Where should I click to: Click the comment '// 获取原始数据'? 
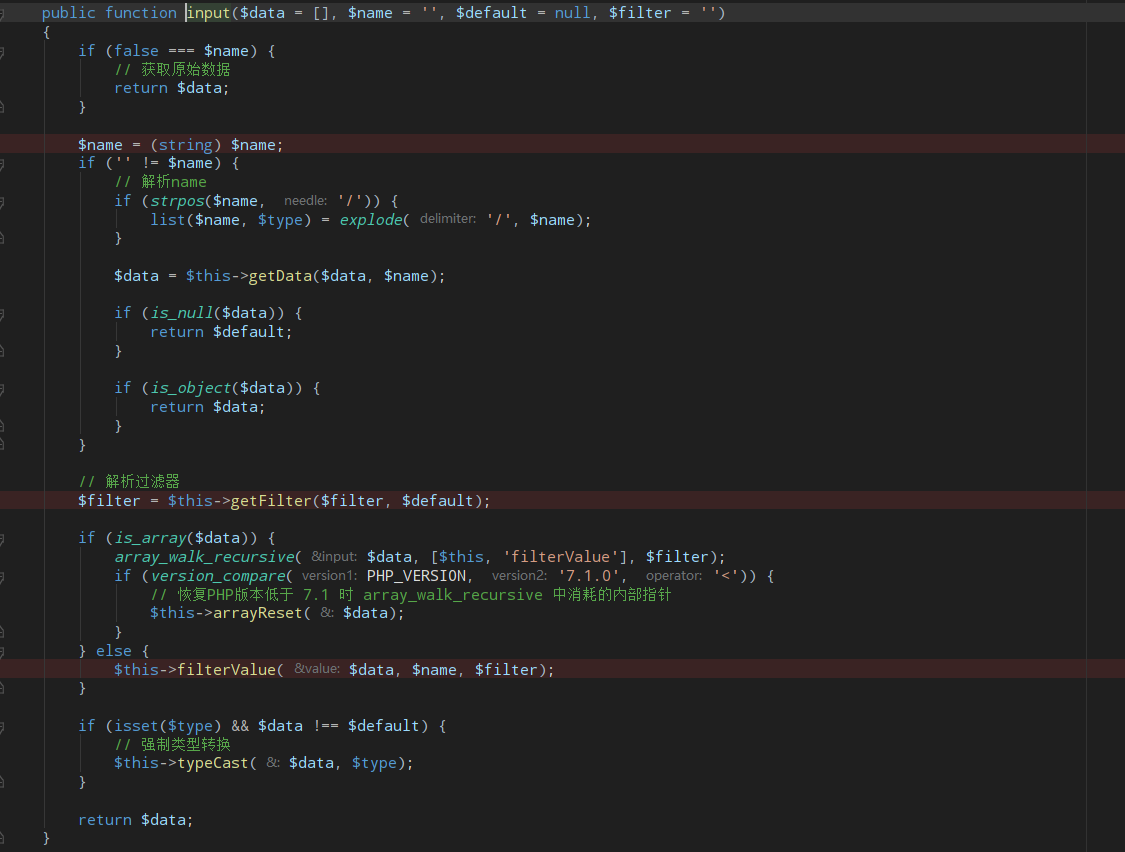point(172,70)
